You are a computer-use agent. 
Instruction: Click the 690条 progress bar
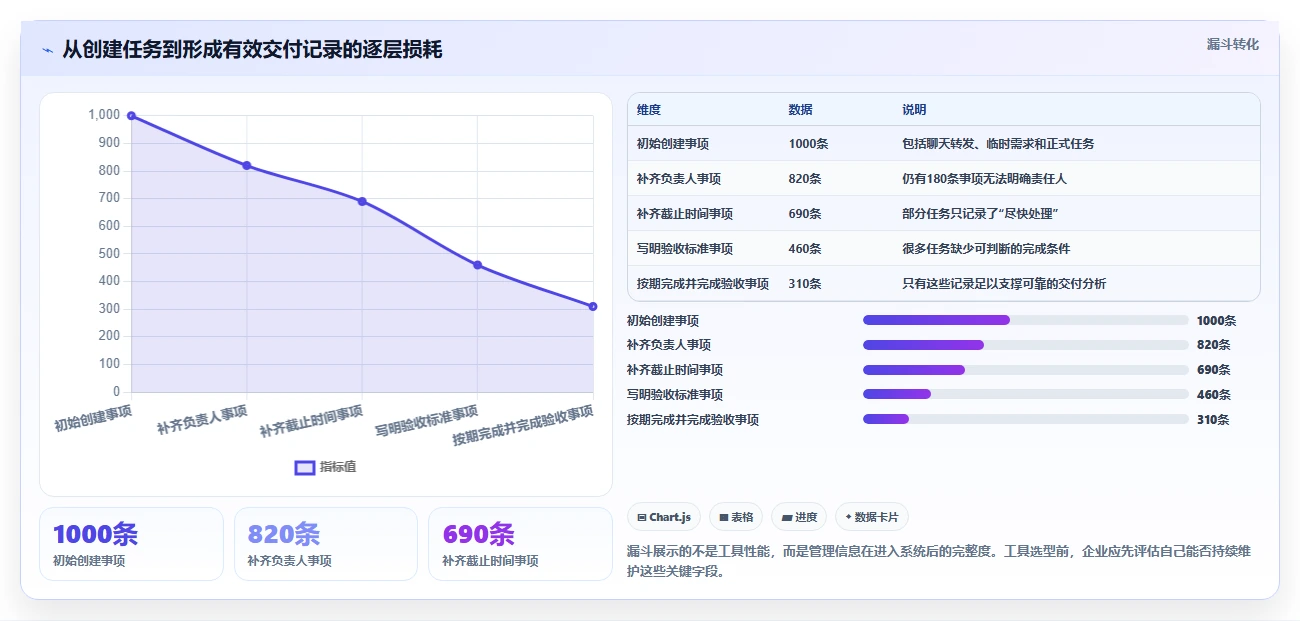click(1026, 370)
